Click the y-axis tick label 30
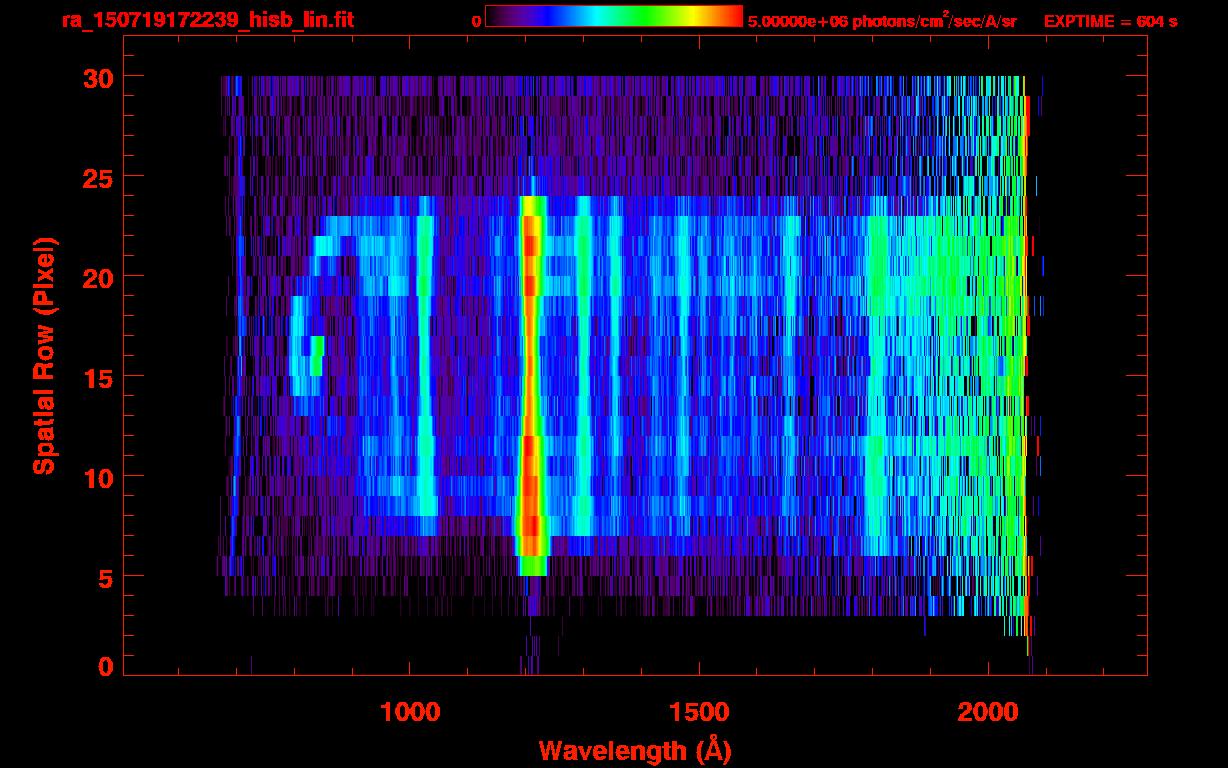This screenshot has height=768, width=1228. (x=99, y=77)
